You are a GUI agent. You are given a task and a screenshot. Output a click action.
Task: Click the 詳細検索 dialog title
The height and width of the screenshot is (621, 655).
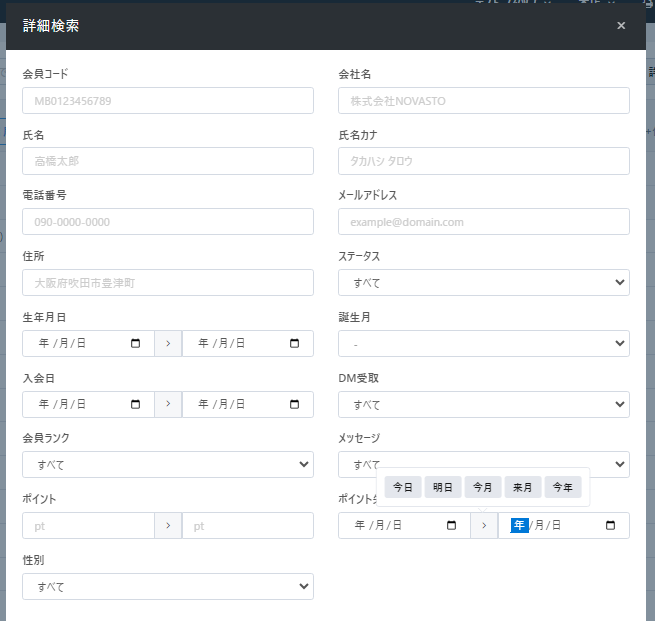click(x=51, y=26)
